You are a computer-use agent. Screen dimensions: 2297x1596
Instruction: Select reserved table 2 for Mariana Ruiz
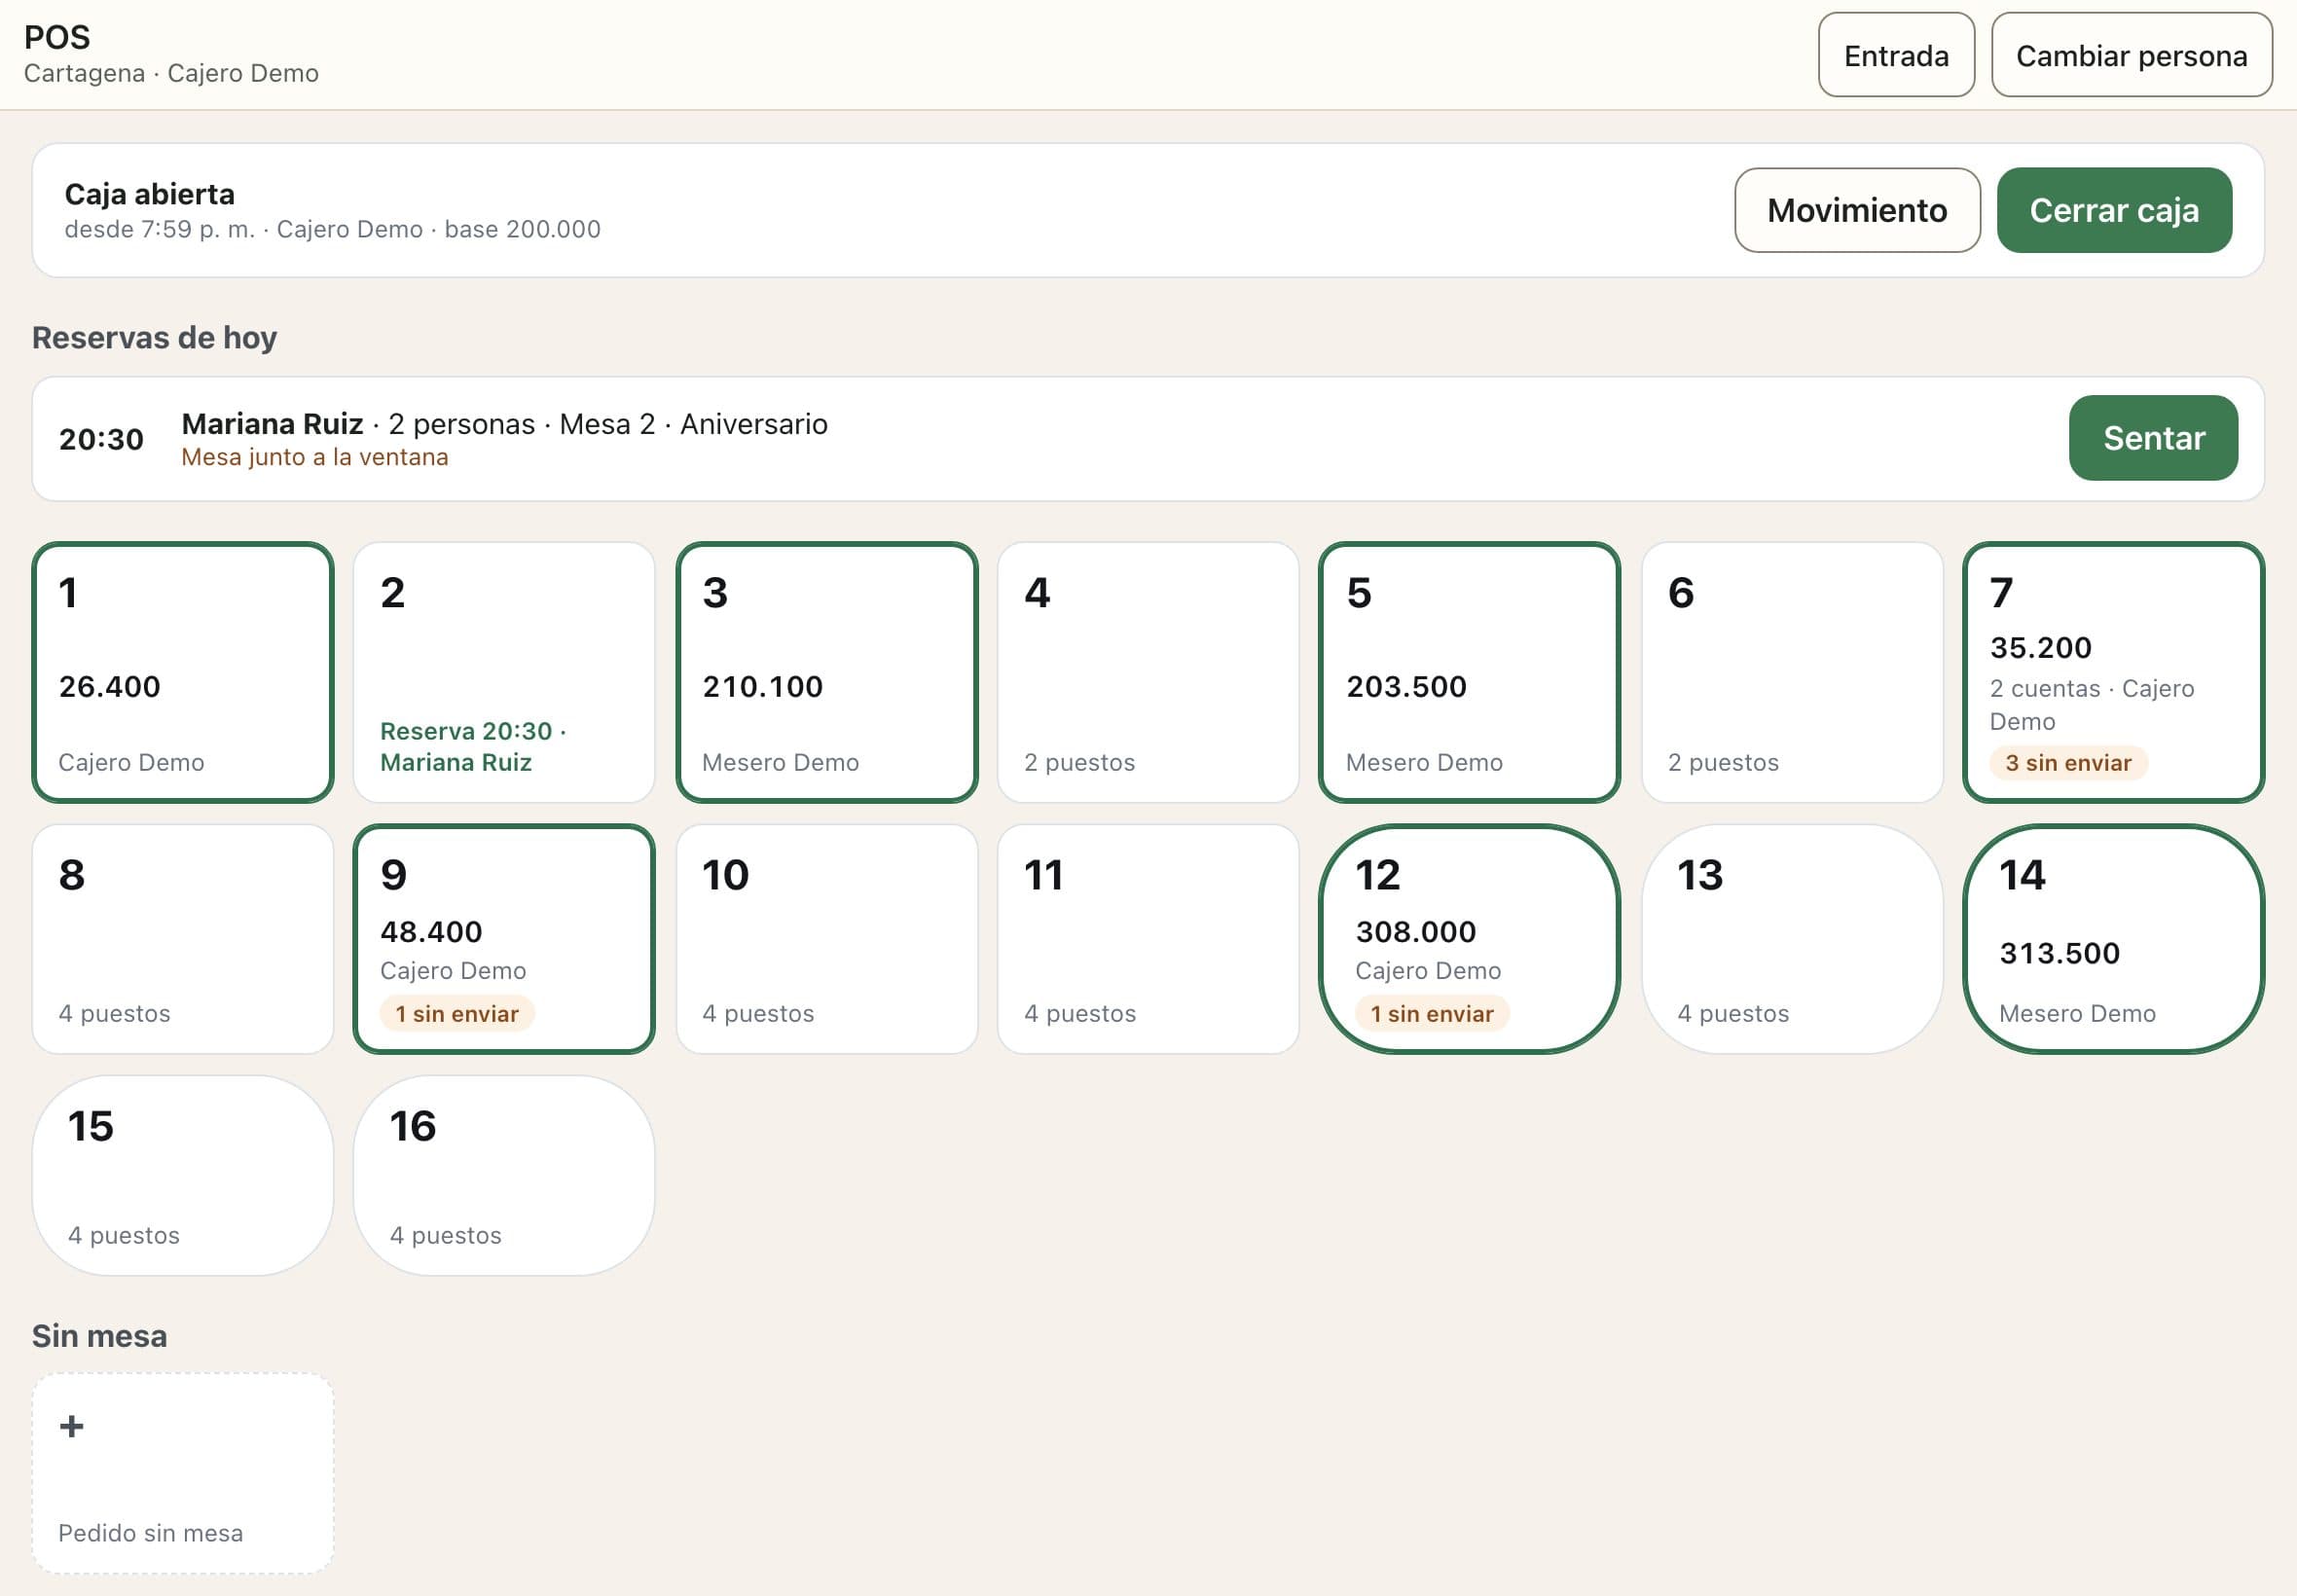pyautogui.click(x=504, y=672)
